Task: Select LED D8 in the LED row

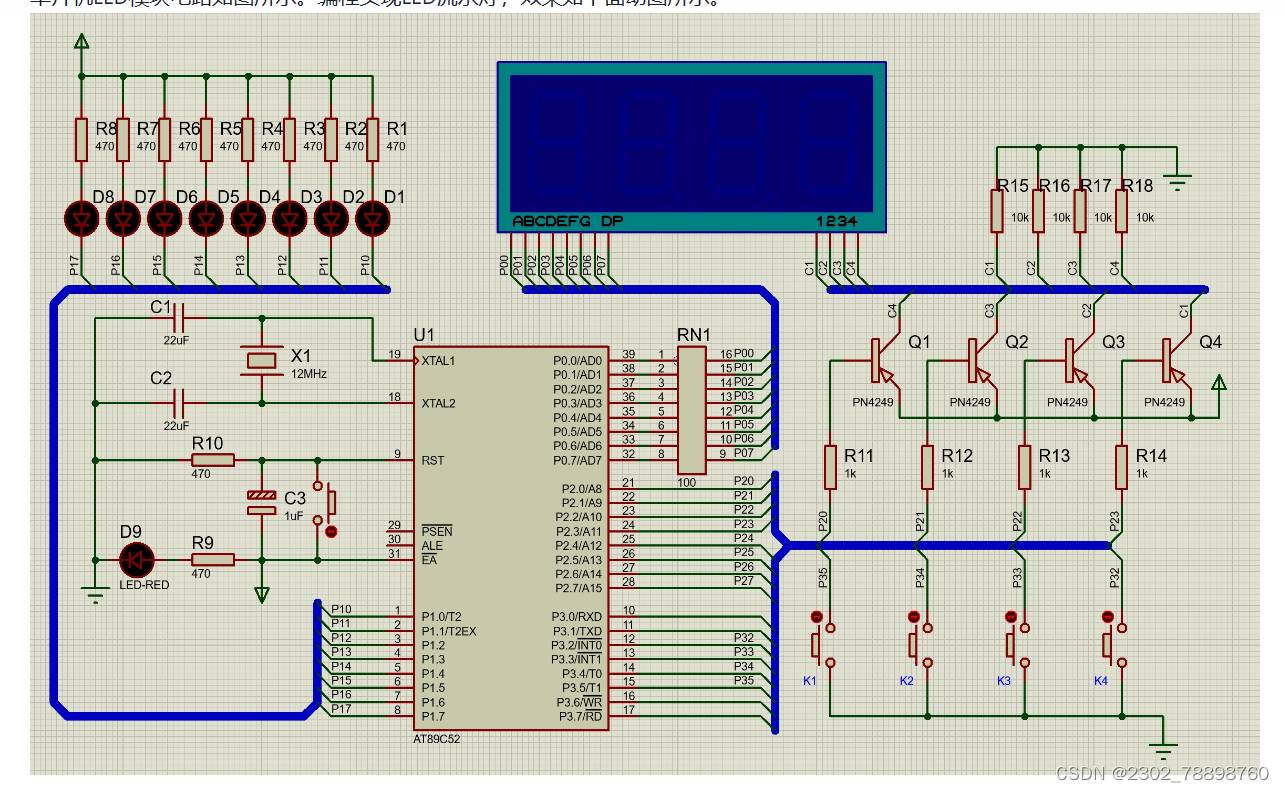Action: tap(81, 218)
